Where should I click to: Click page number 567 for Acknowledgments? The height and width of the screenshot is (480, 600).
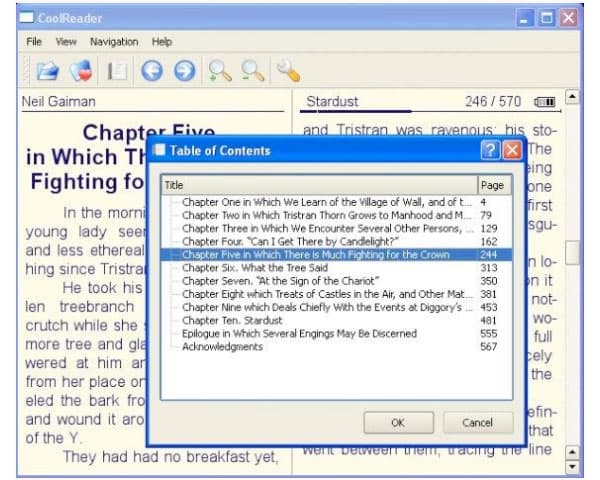click(489, 347)
